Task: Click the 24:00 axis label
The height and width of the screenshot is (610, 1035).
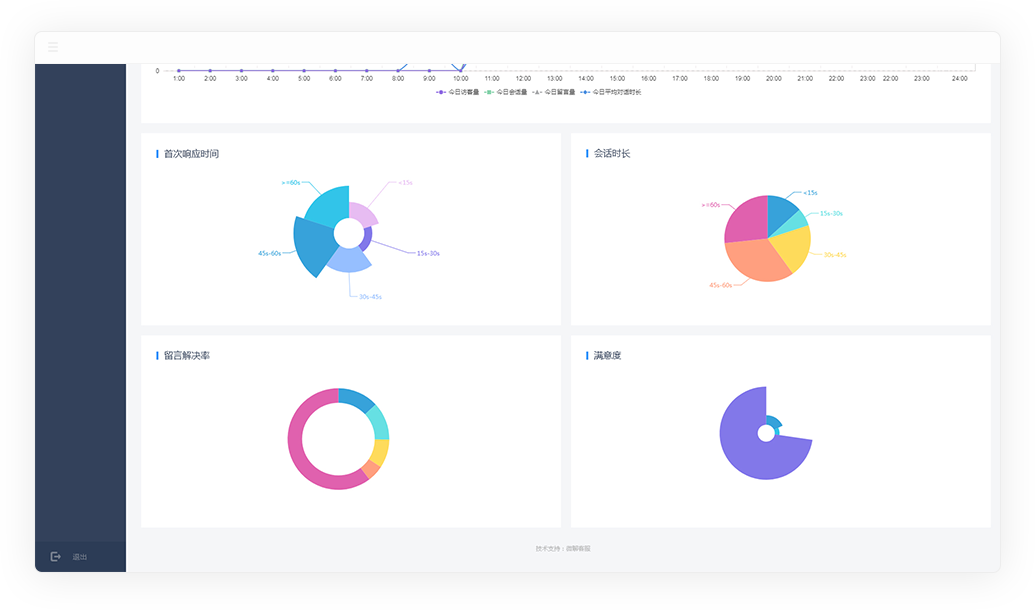Action: coord(960,79)
